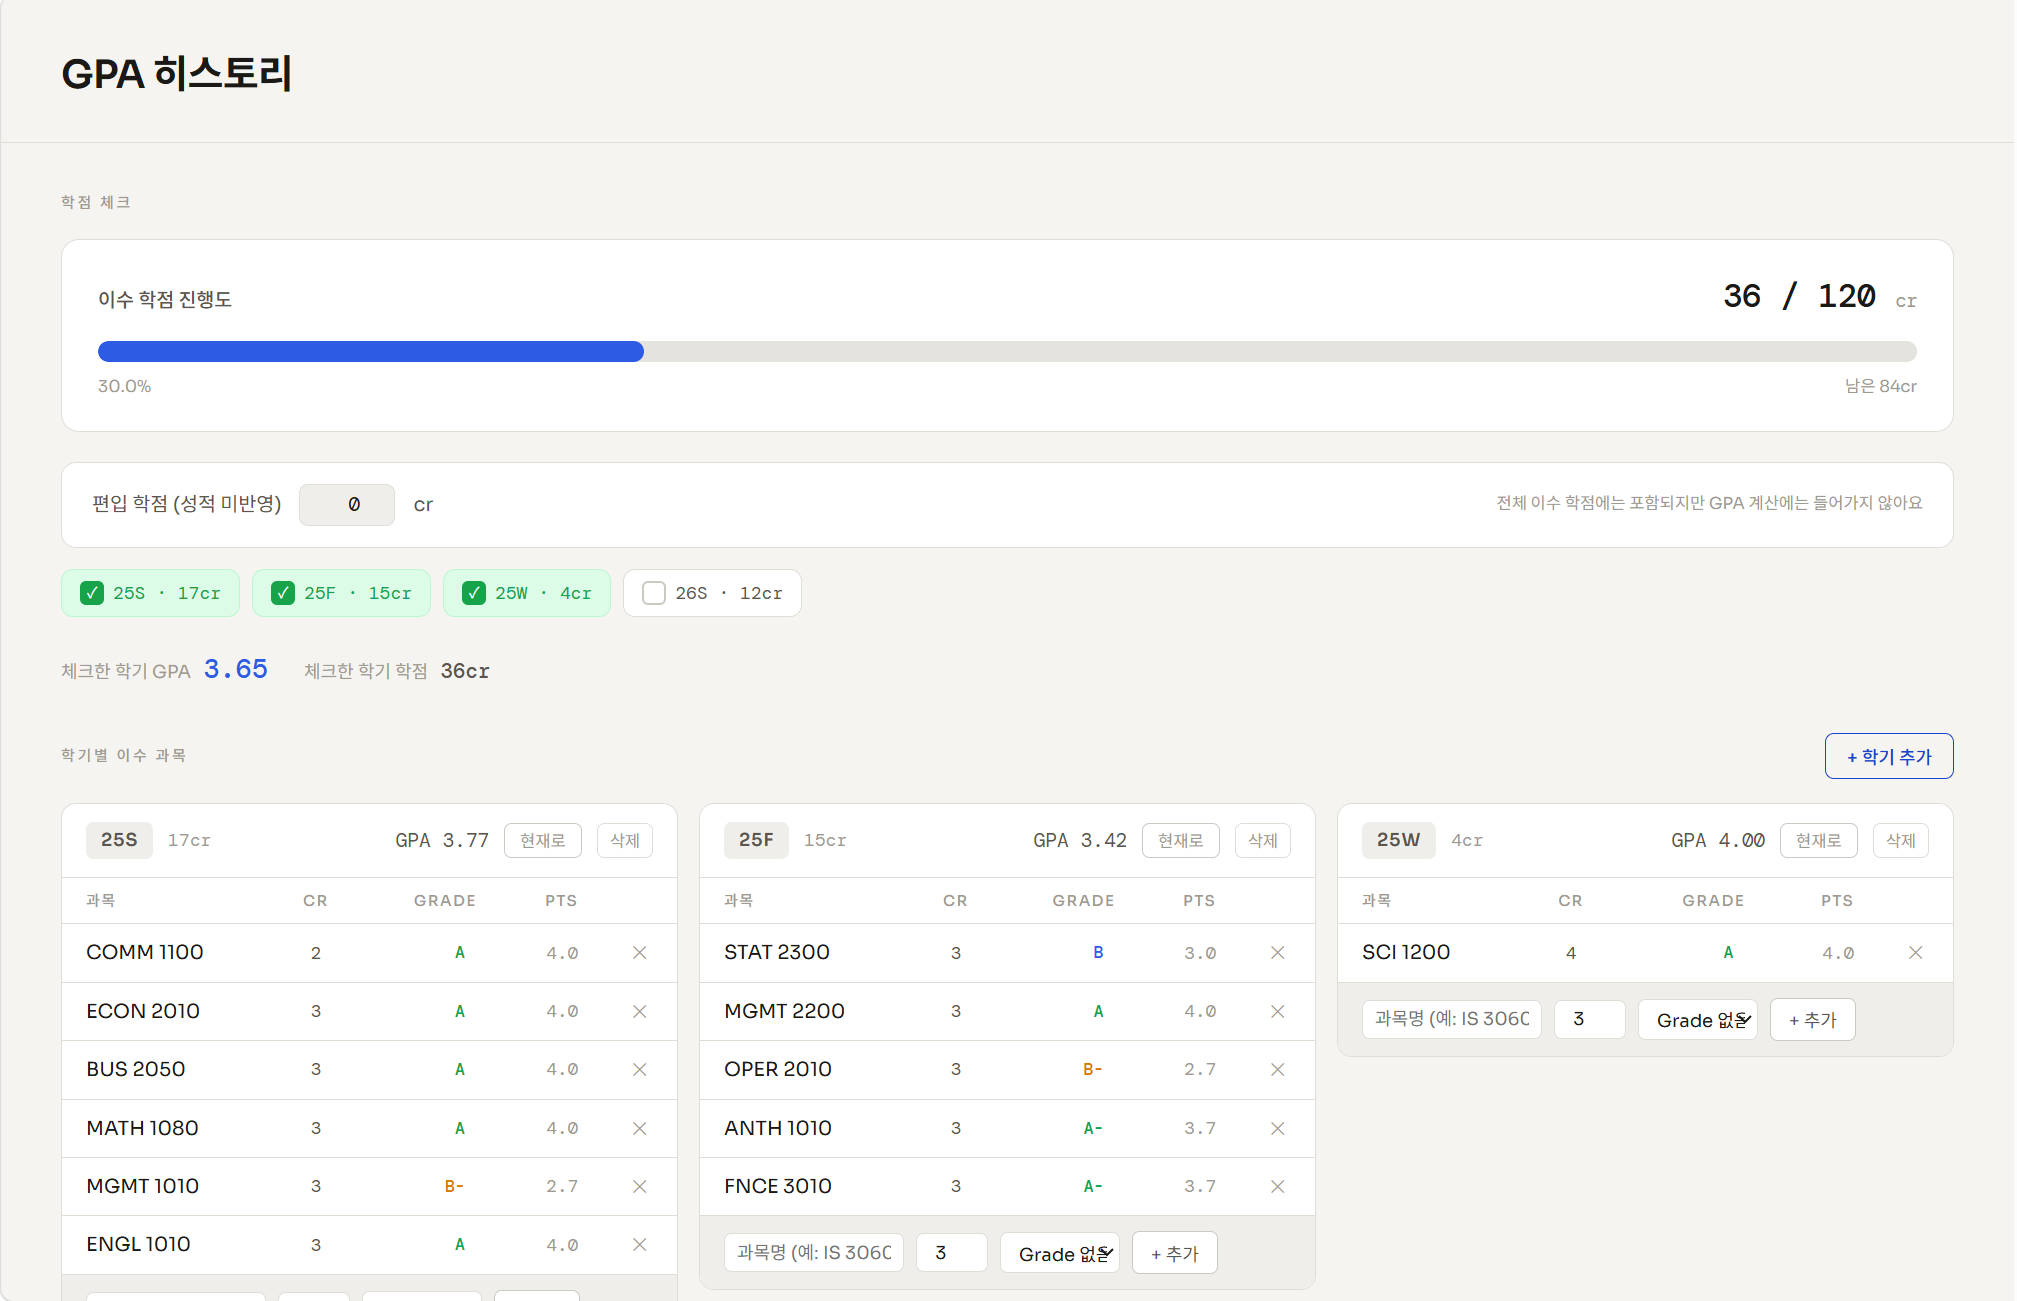The image size is (2017, 1301).
Task: Remove OPER 2010 course row
Action: click(x=1278, y=1070)
